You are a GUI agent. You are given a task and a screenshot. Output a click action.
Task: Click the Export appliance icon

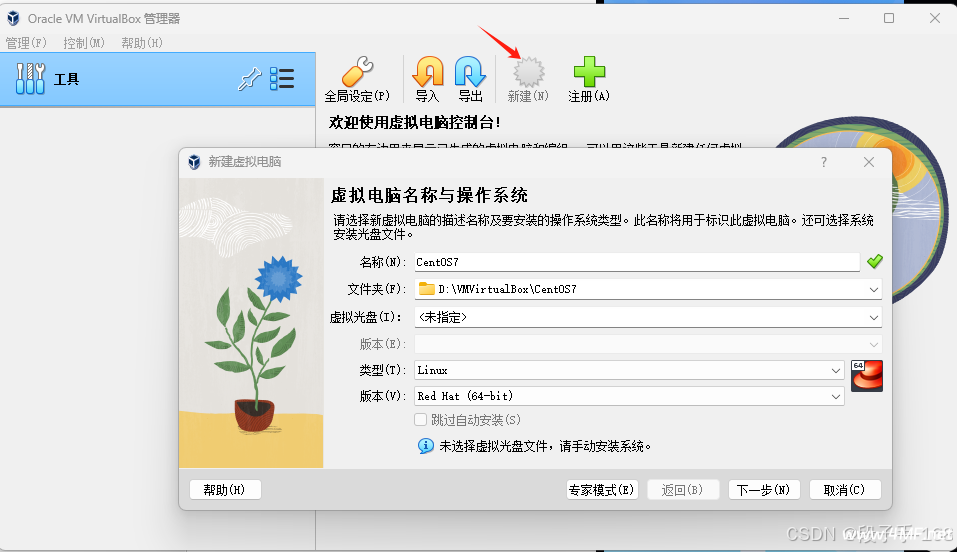point(470,74)
